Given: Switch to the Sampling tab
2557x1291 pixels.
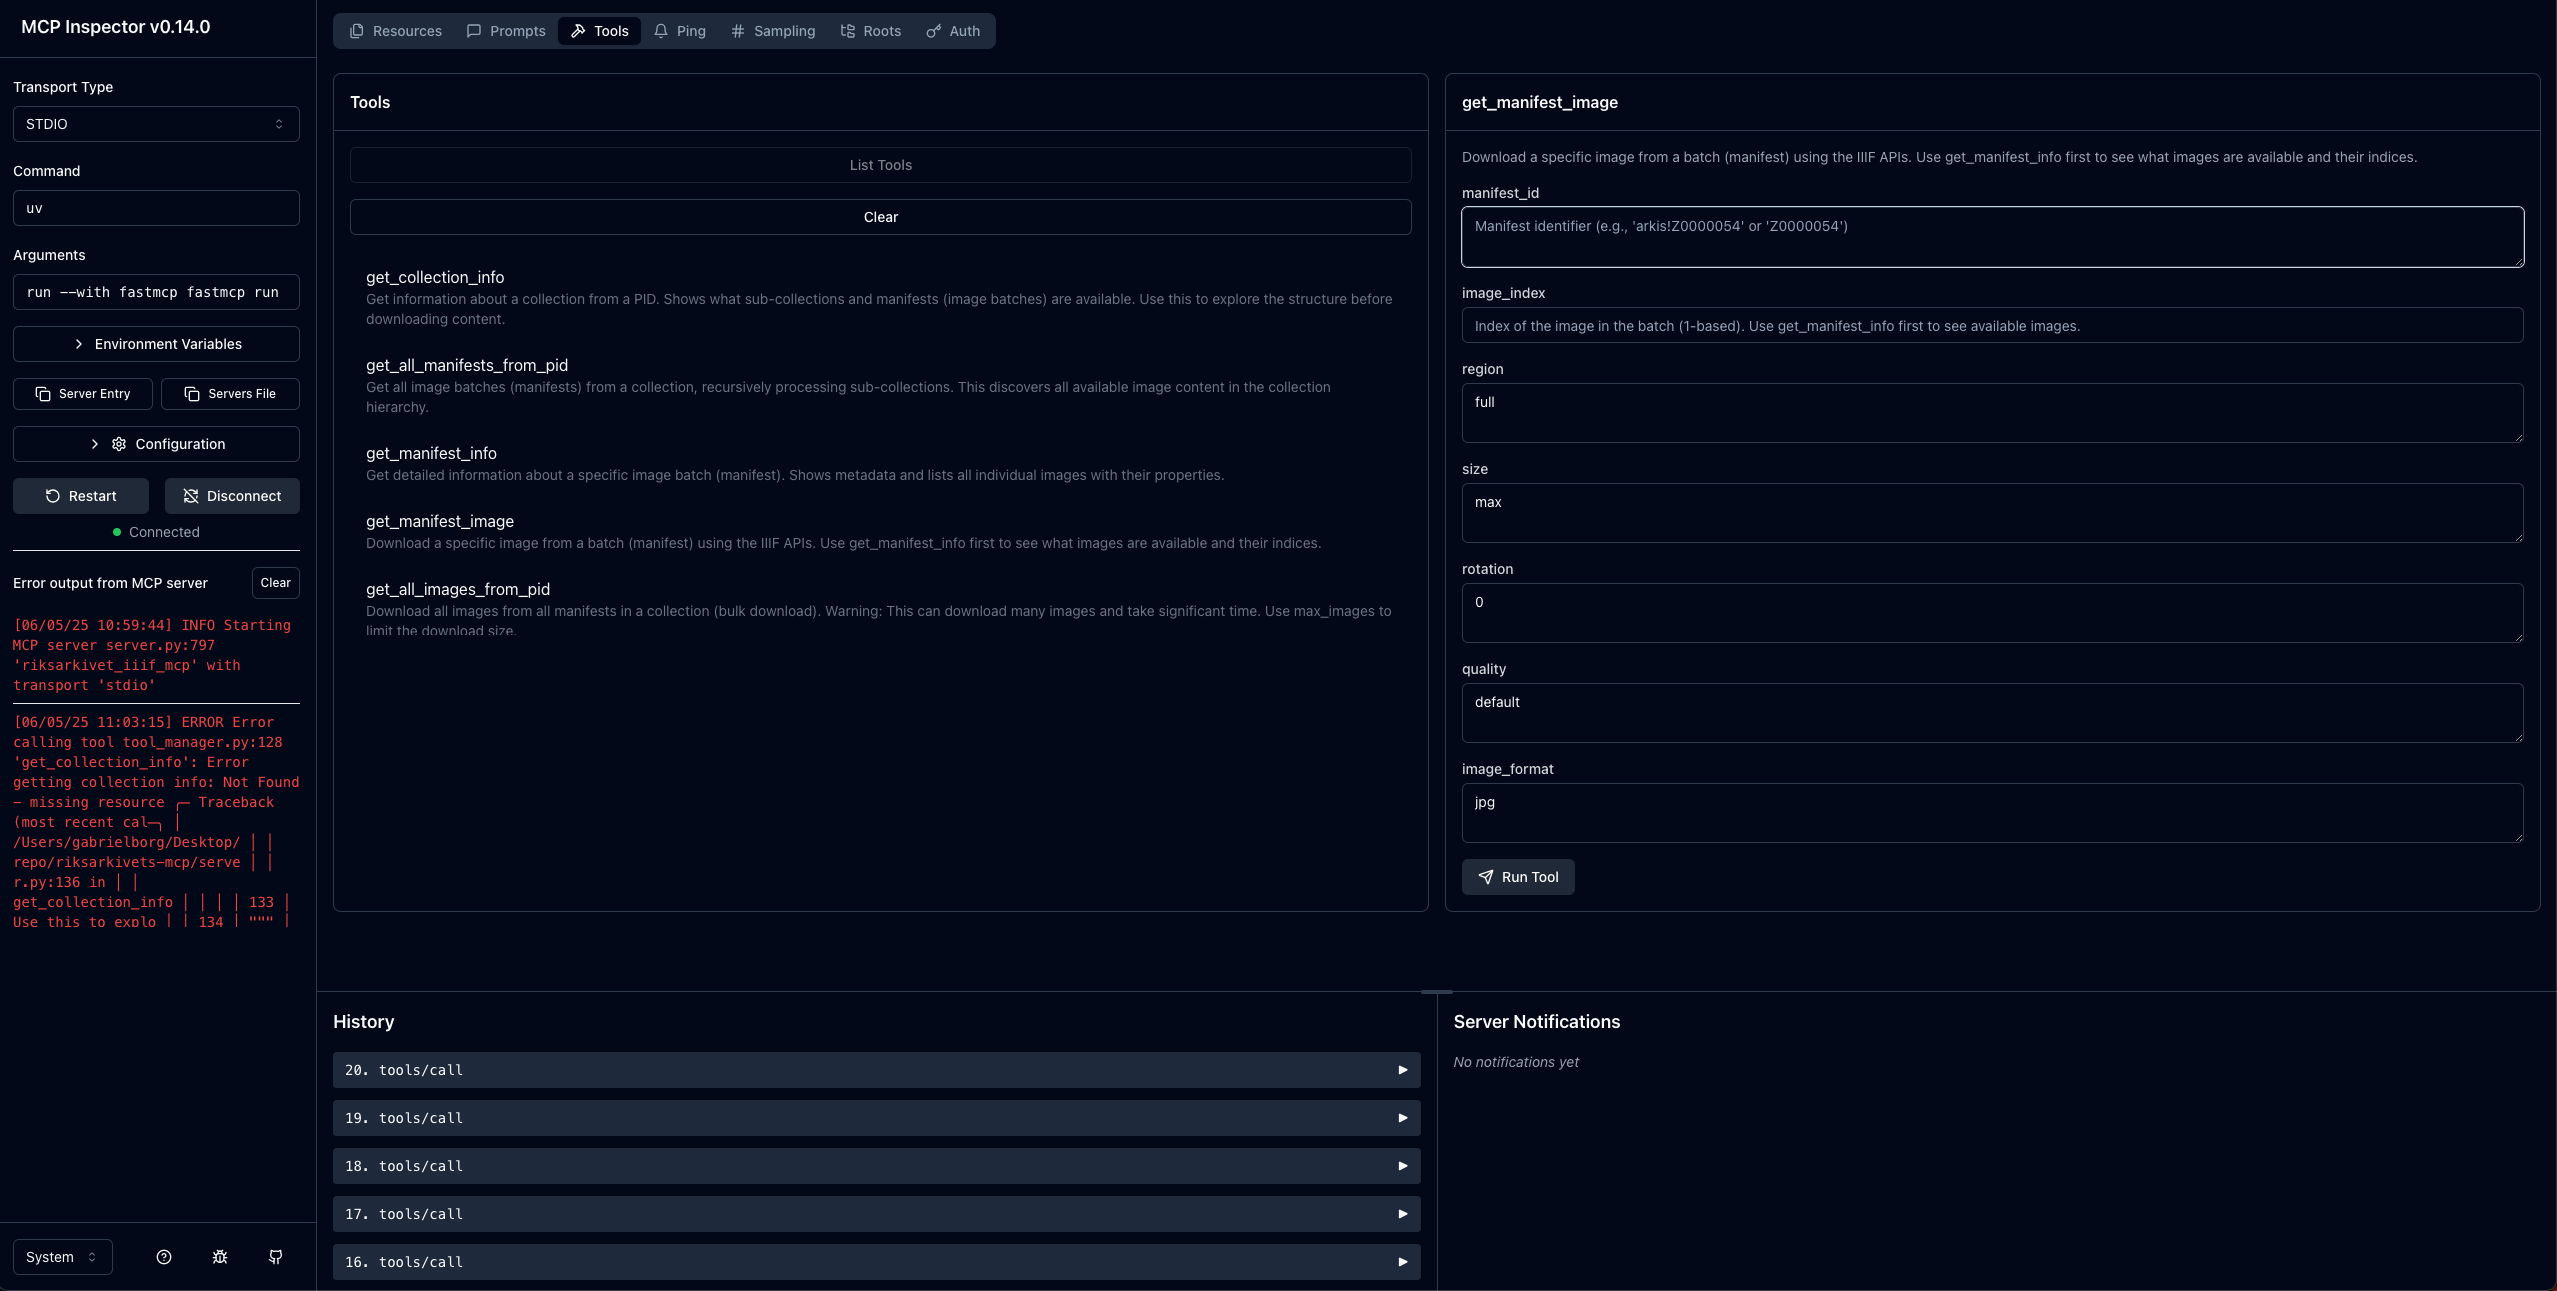Looking at the screenshot, I should click(773, 31).
